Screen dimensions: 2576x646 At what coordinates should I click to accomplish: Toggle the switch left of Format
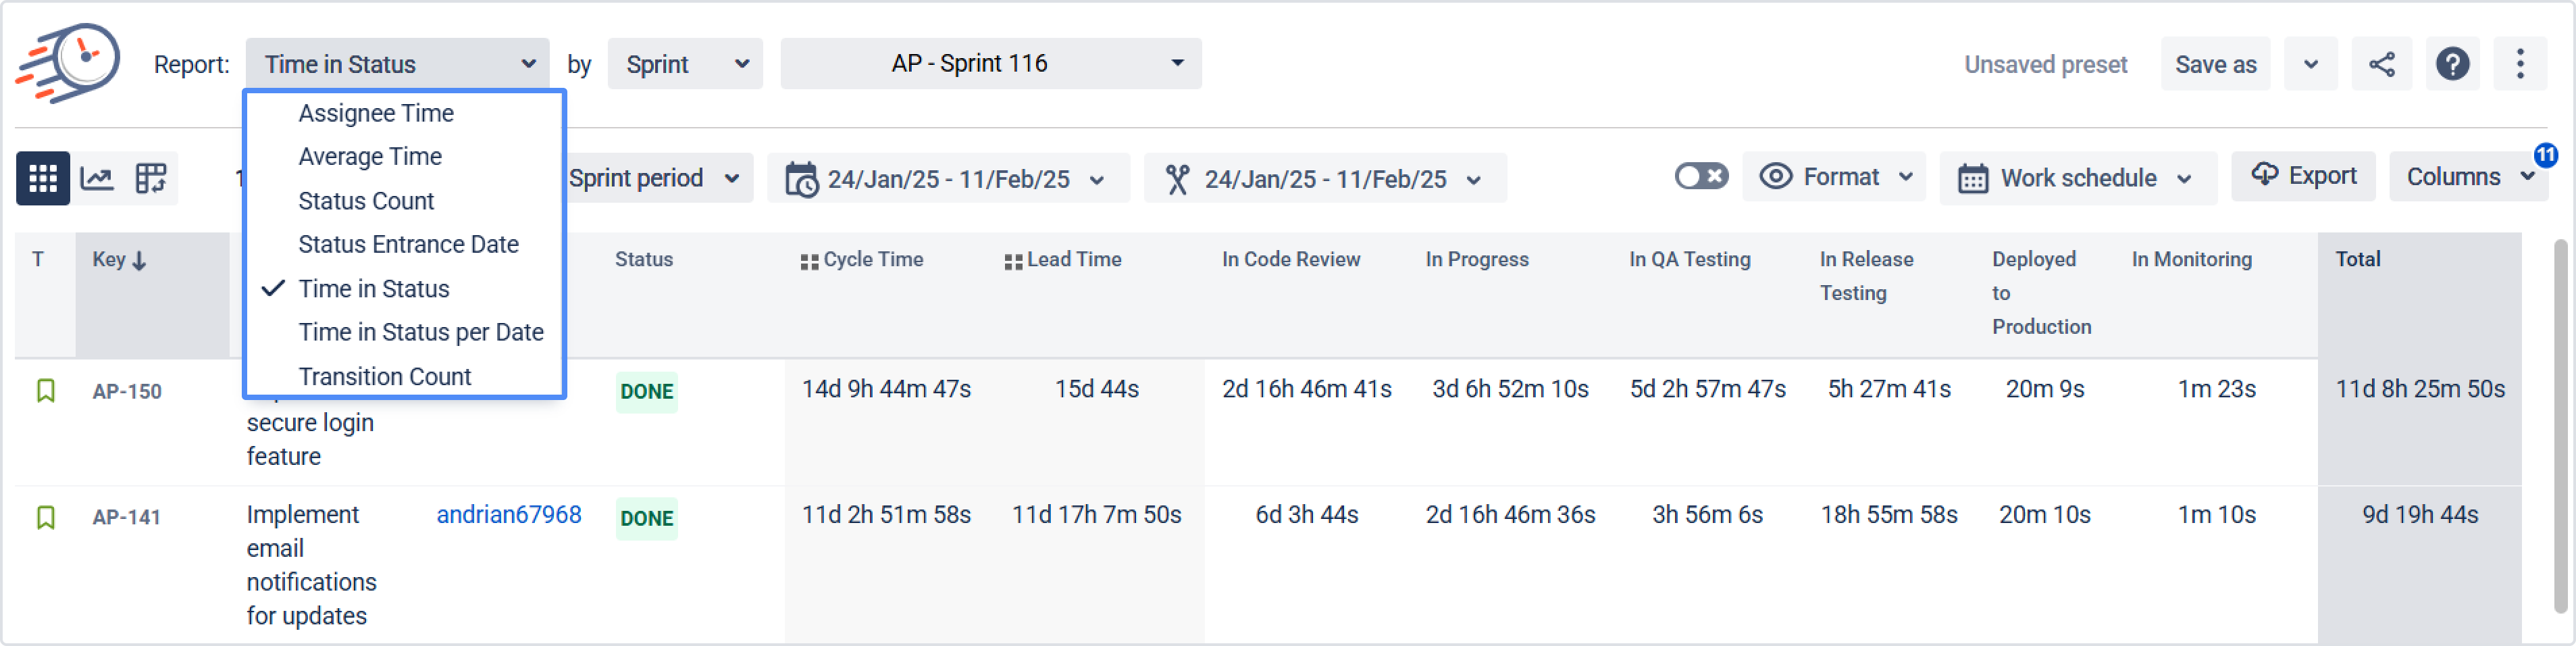tap(1700, 177)
